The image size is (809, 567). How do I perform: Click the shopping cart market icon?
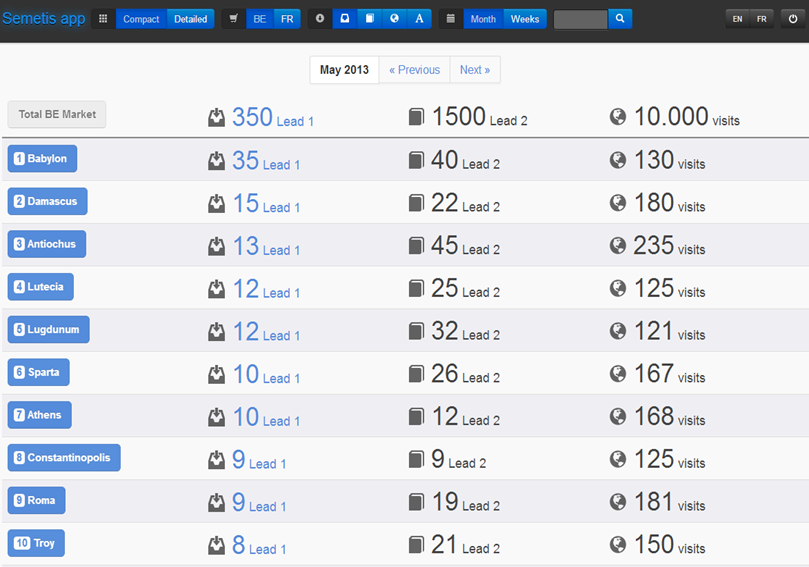click(x=233, y=19)
